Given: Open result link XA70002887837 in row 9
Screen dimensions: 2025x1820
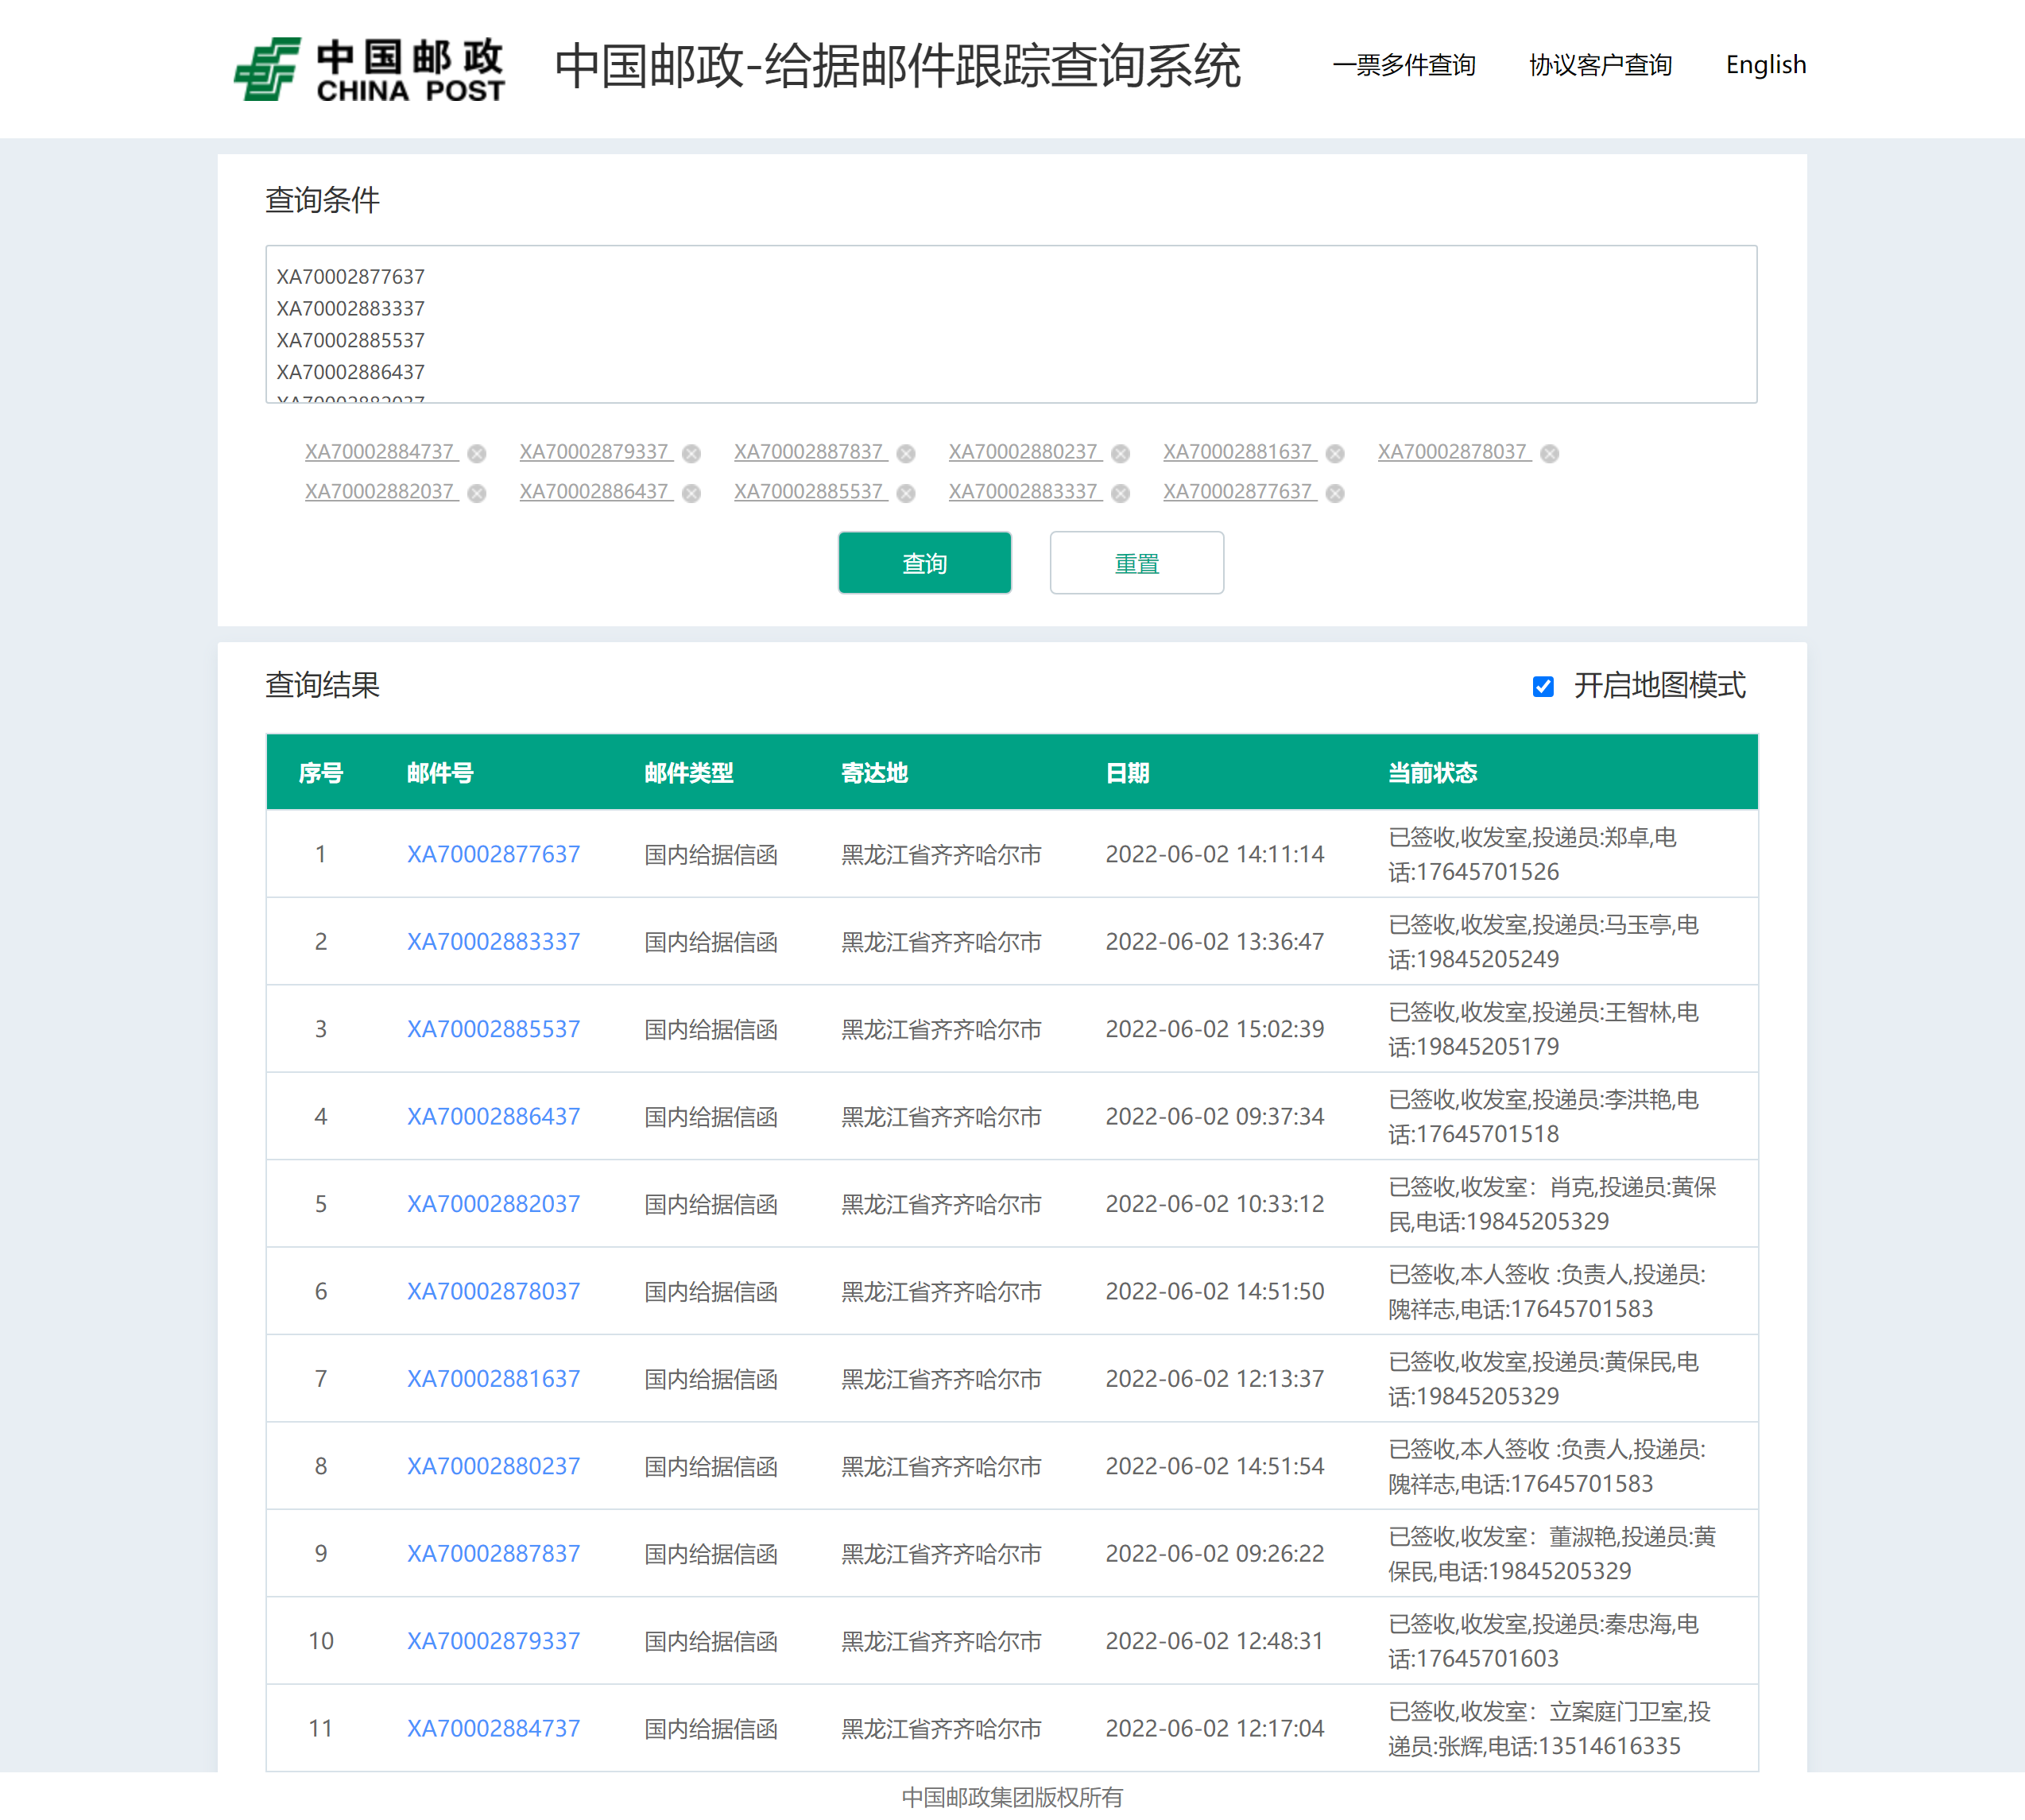Looking at the screenshot, I should click(x=493, y=1554).
